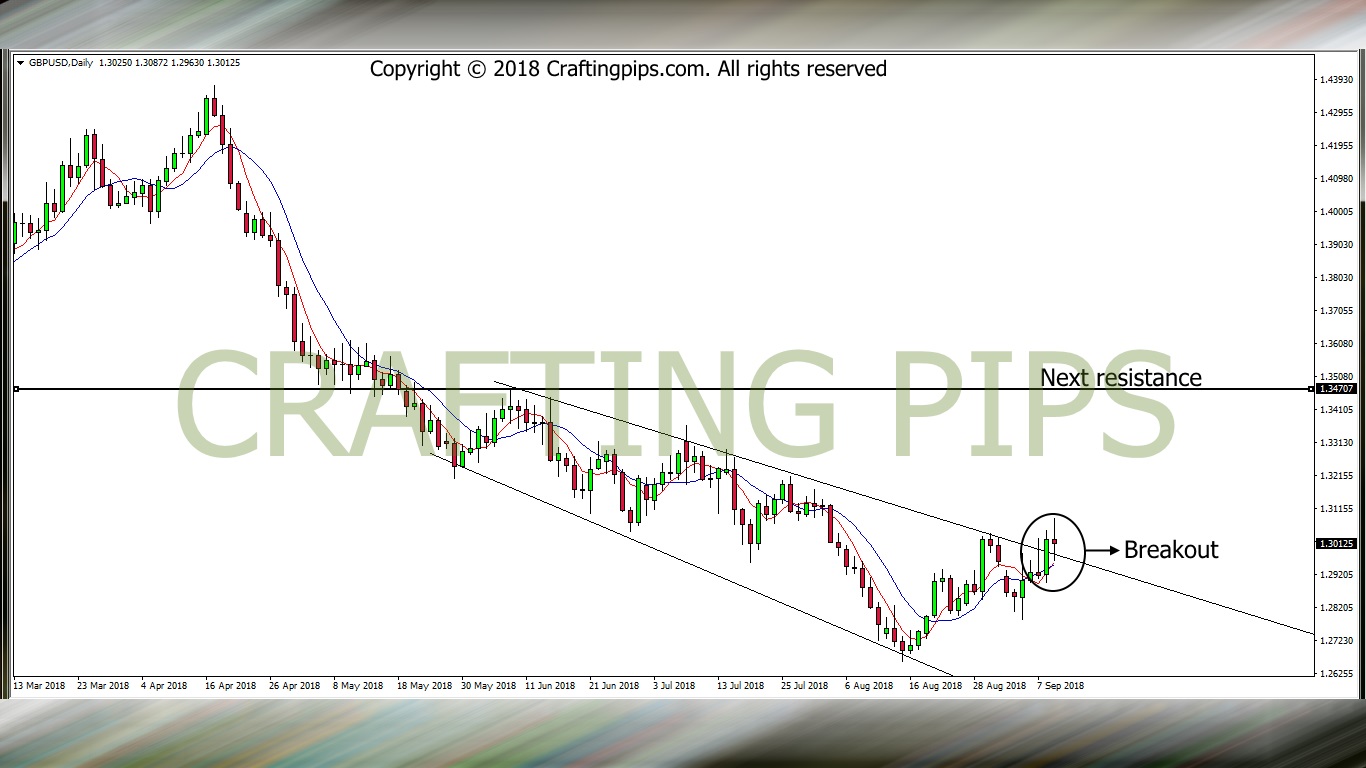Click the 1.40980 price scale value
The height and width of the screenshot is (768, 1366).
(1337, 178)
